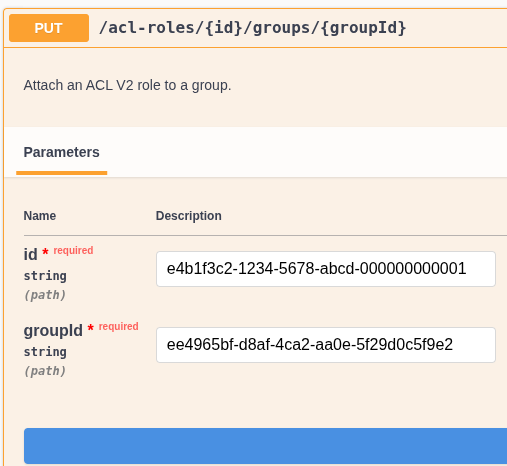This screenshot has width=507, height=466.
Task: Click the 'required' label next to id
Action: (x=73, y=250)
